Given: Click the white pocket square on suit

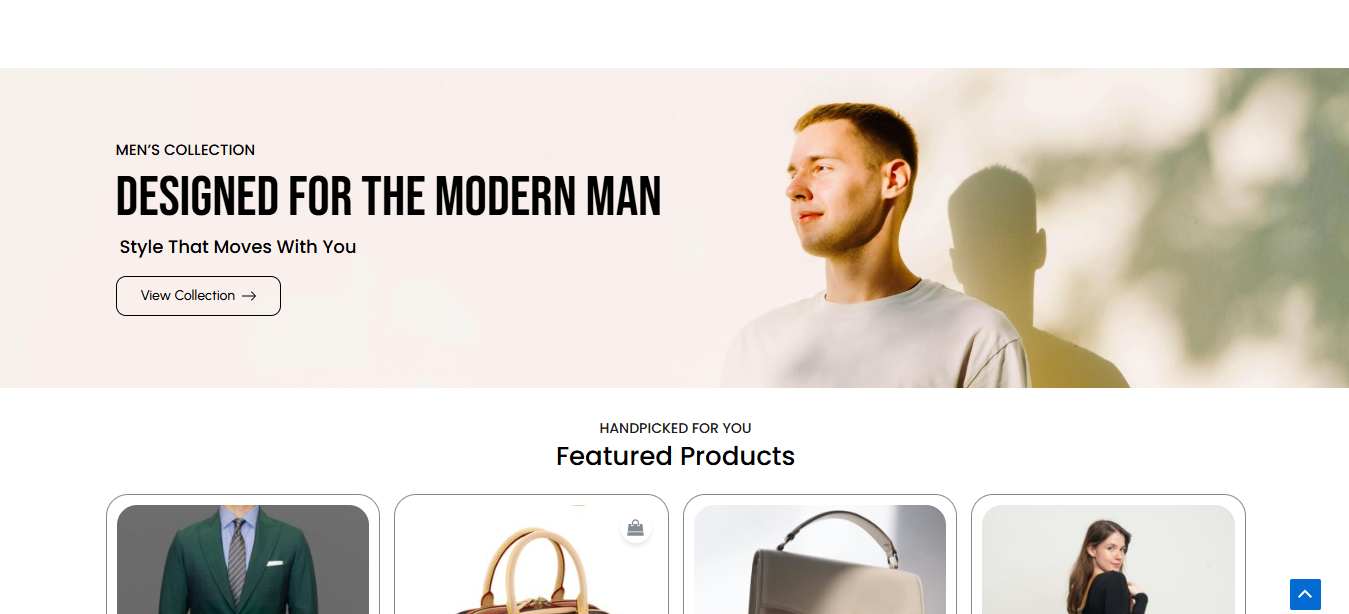Looking at the screenshot, I should click(275, 563).
